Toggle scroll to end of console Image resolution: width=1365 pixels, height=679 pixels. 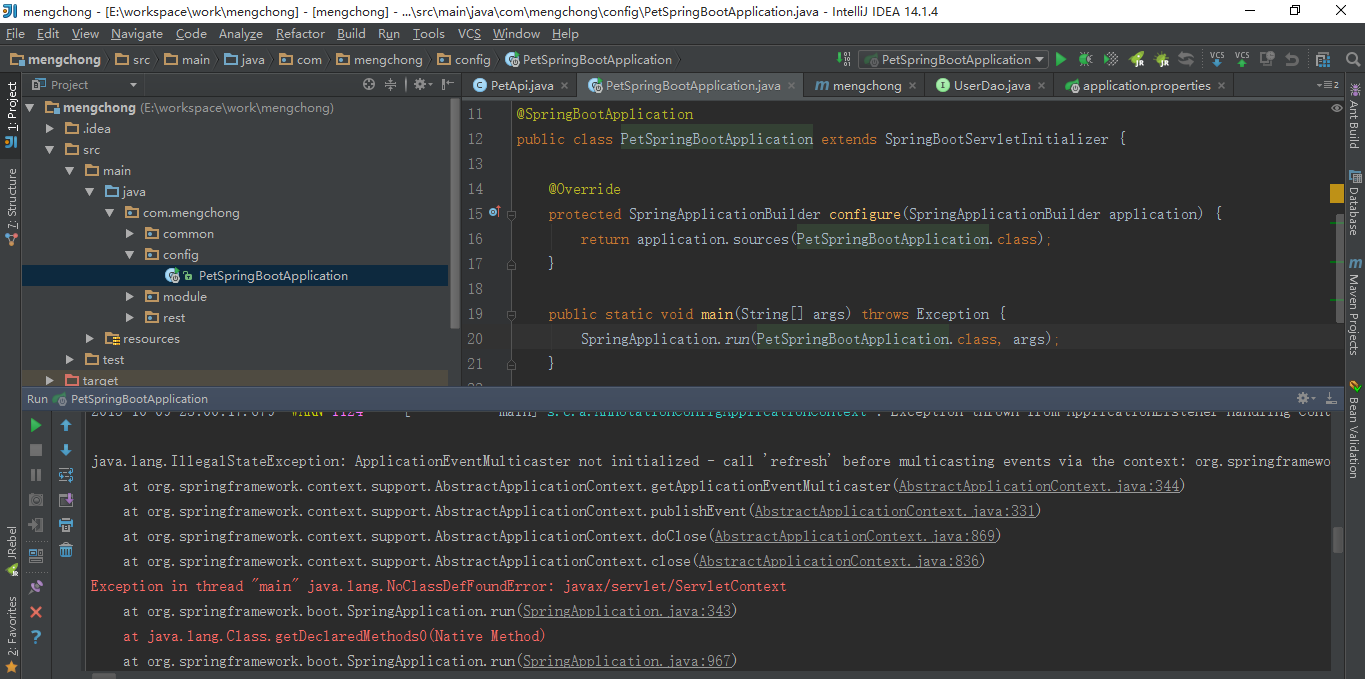point(66,499)
